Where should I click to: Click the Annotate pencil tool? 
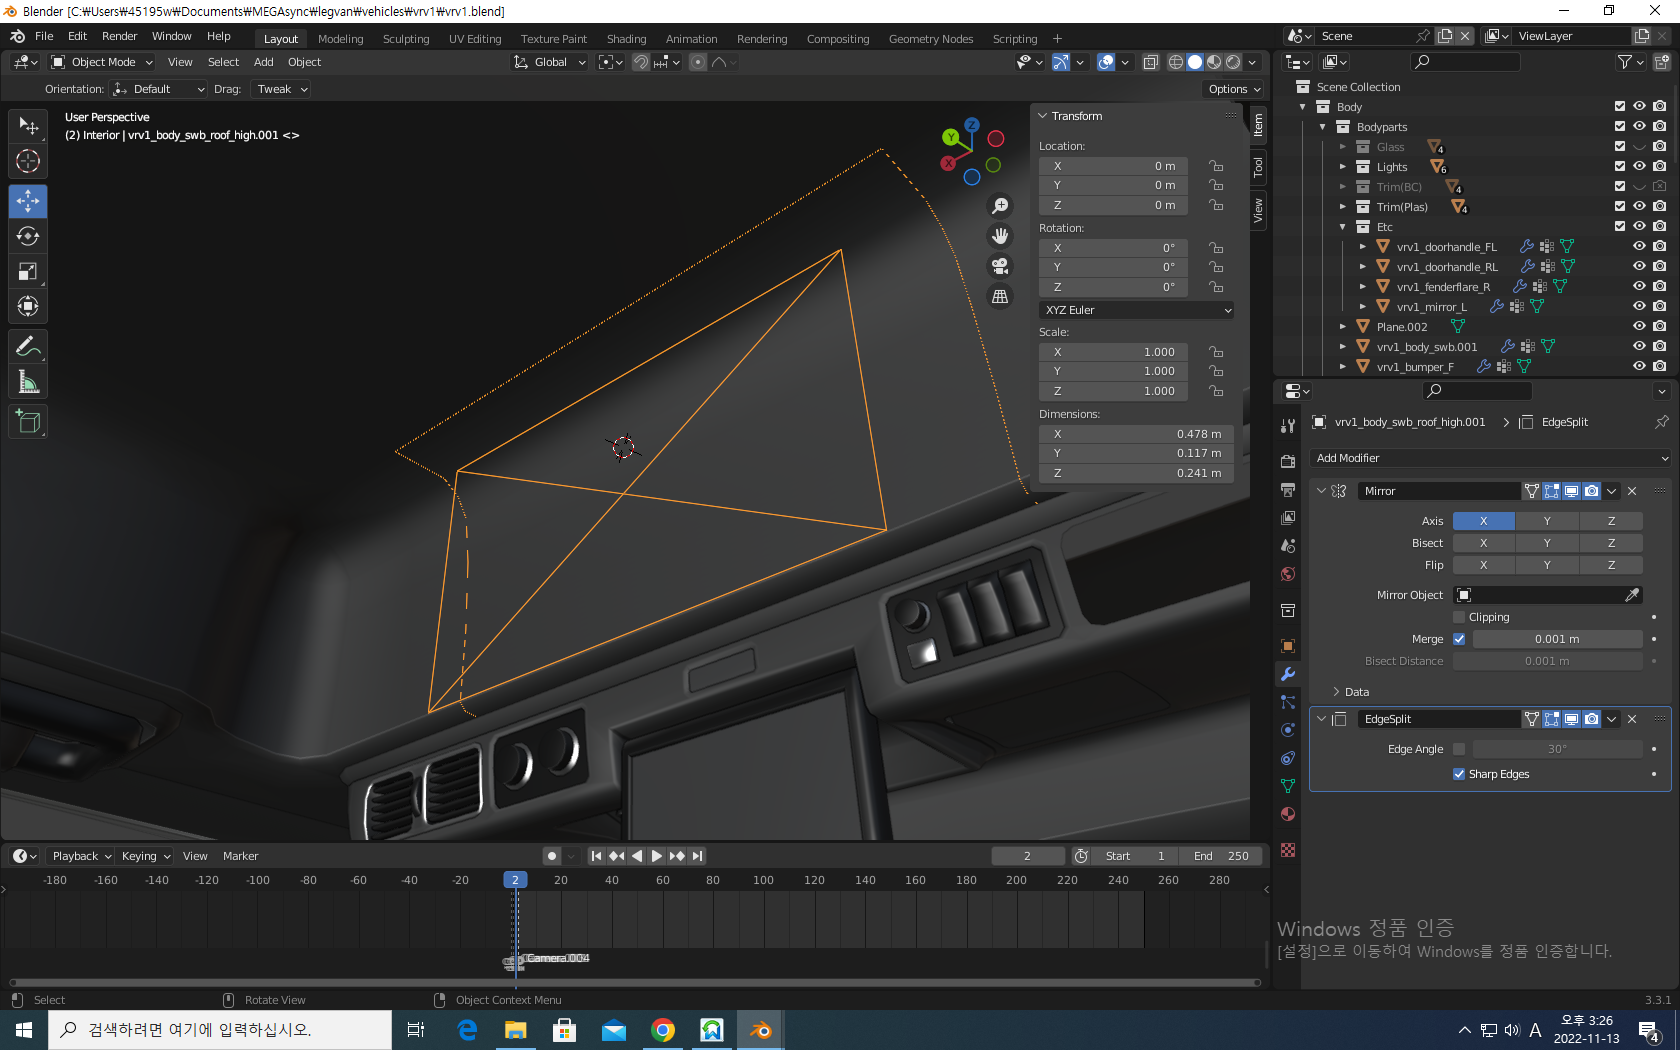(x=28, y=347)
